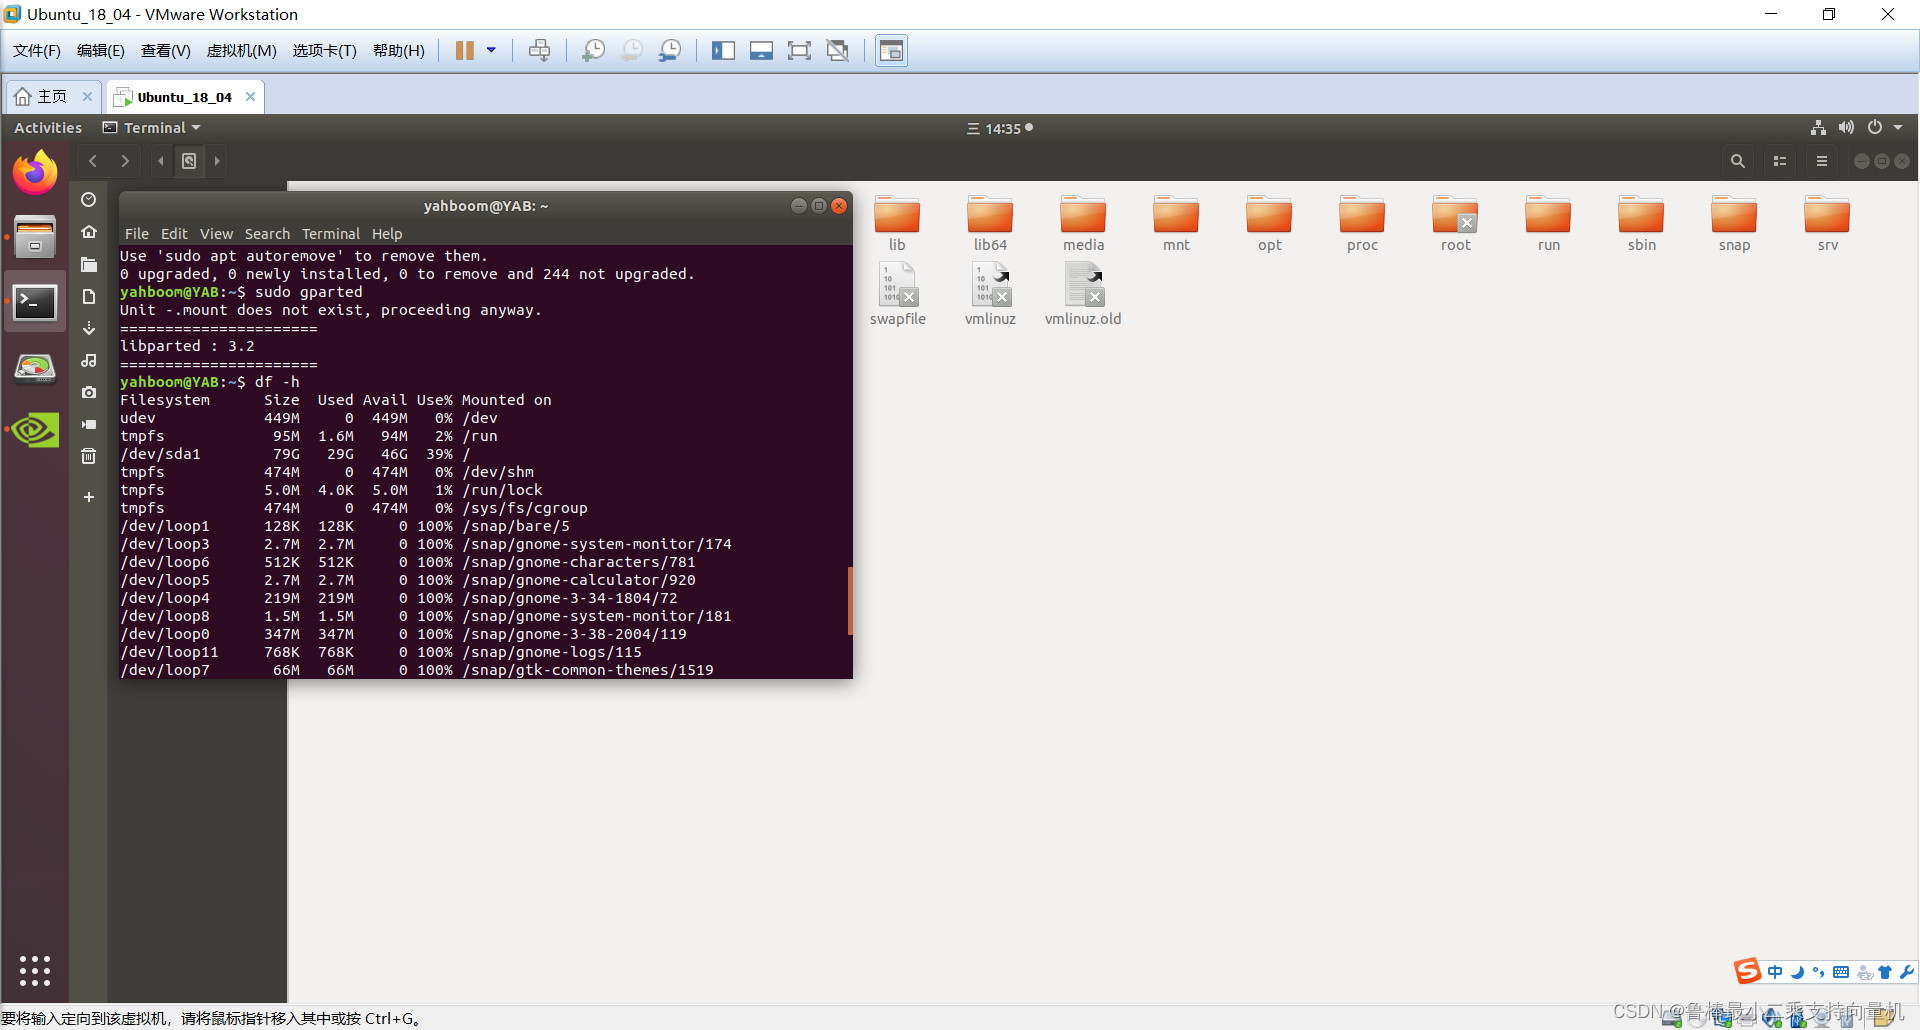Select the swapfile file
This screenshot has height=1030, width=1920.
(897, 295)
